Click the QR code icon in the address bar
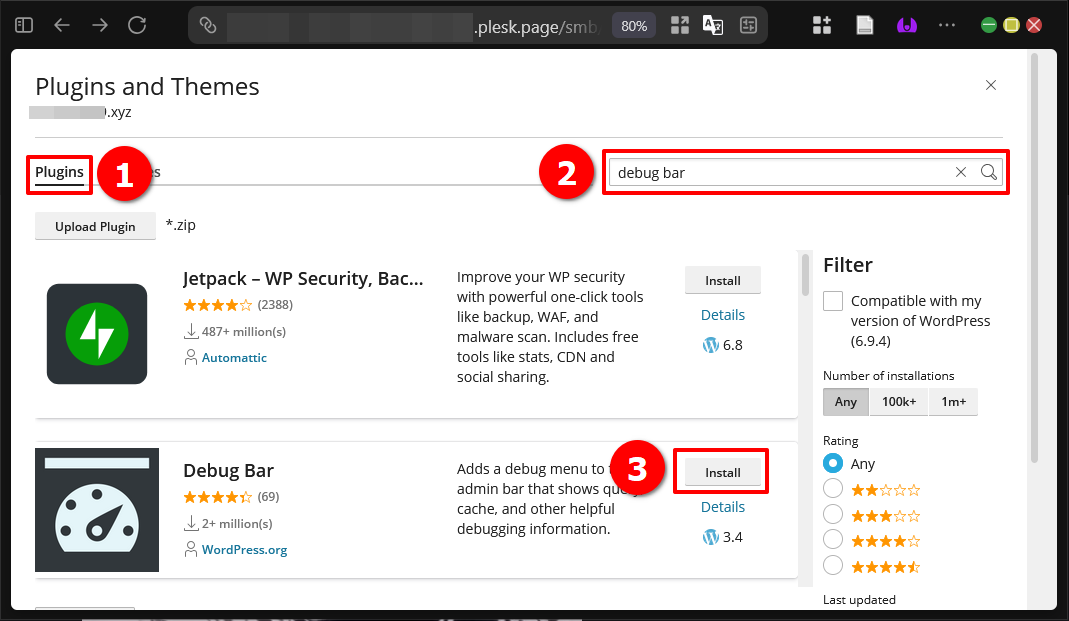1069x621 pixels. (x=680, y=25)
